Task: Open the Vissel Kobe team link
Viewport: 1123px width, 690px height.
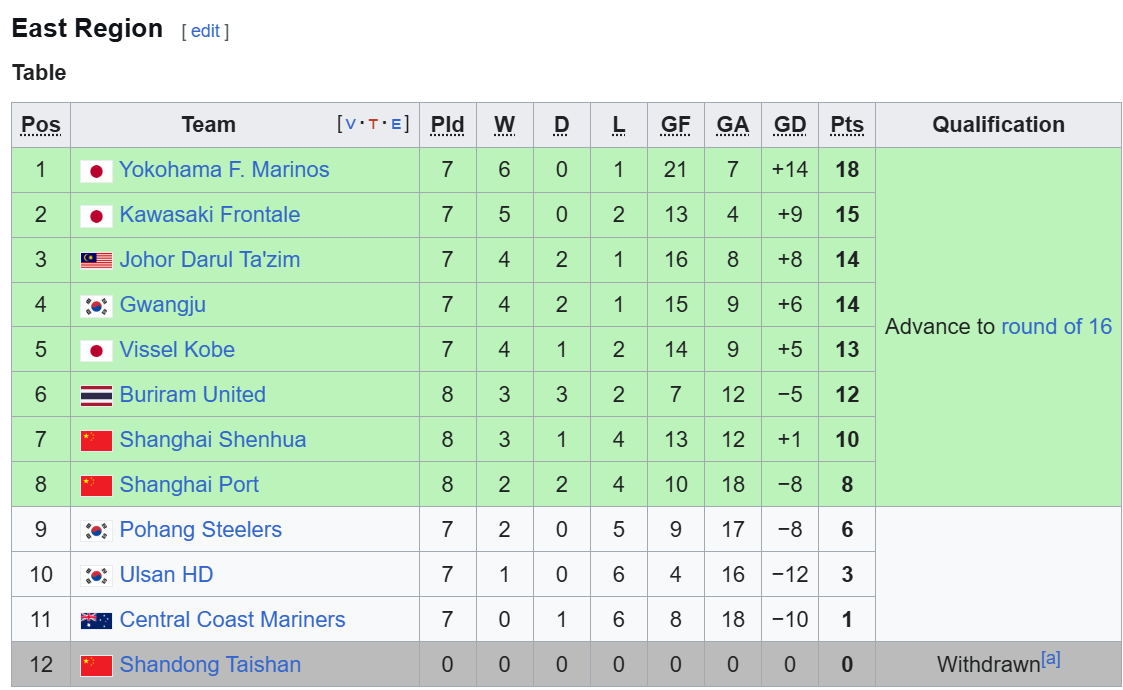Action: pos(177,349)
